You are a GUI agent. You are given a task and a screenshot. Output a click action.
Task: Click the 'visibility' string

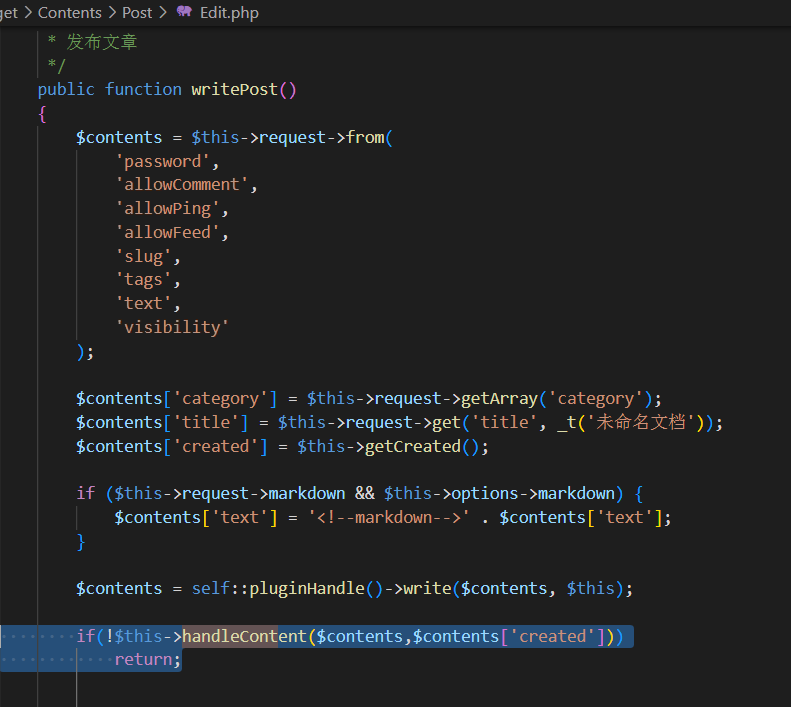(172, 327)
